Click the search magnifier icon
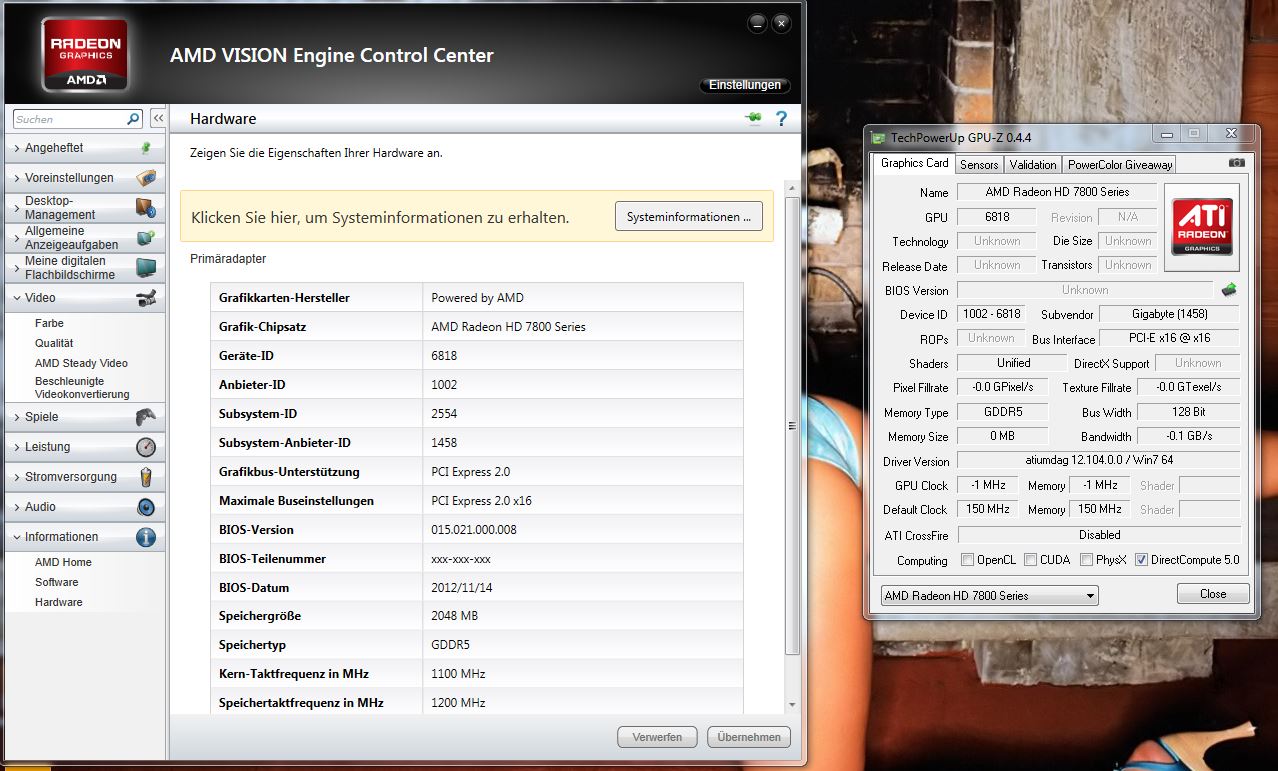The height and width of the screenshot is (771, 1278). tap(134, 119)
